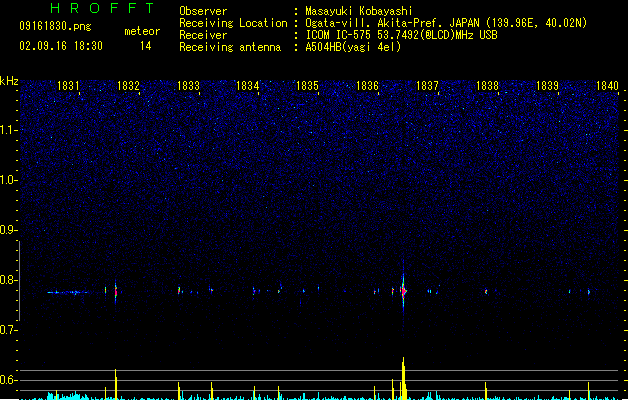The width and height of the screenshot is (629, 400).
Task: Click the 1836 time axis marker
Action: [367, 86]
